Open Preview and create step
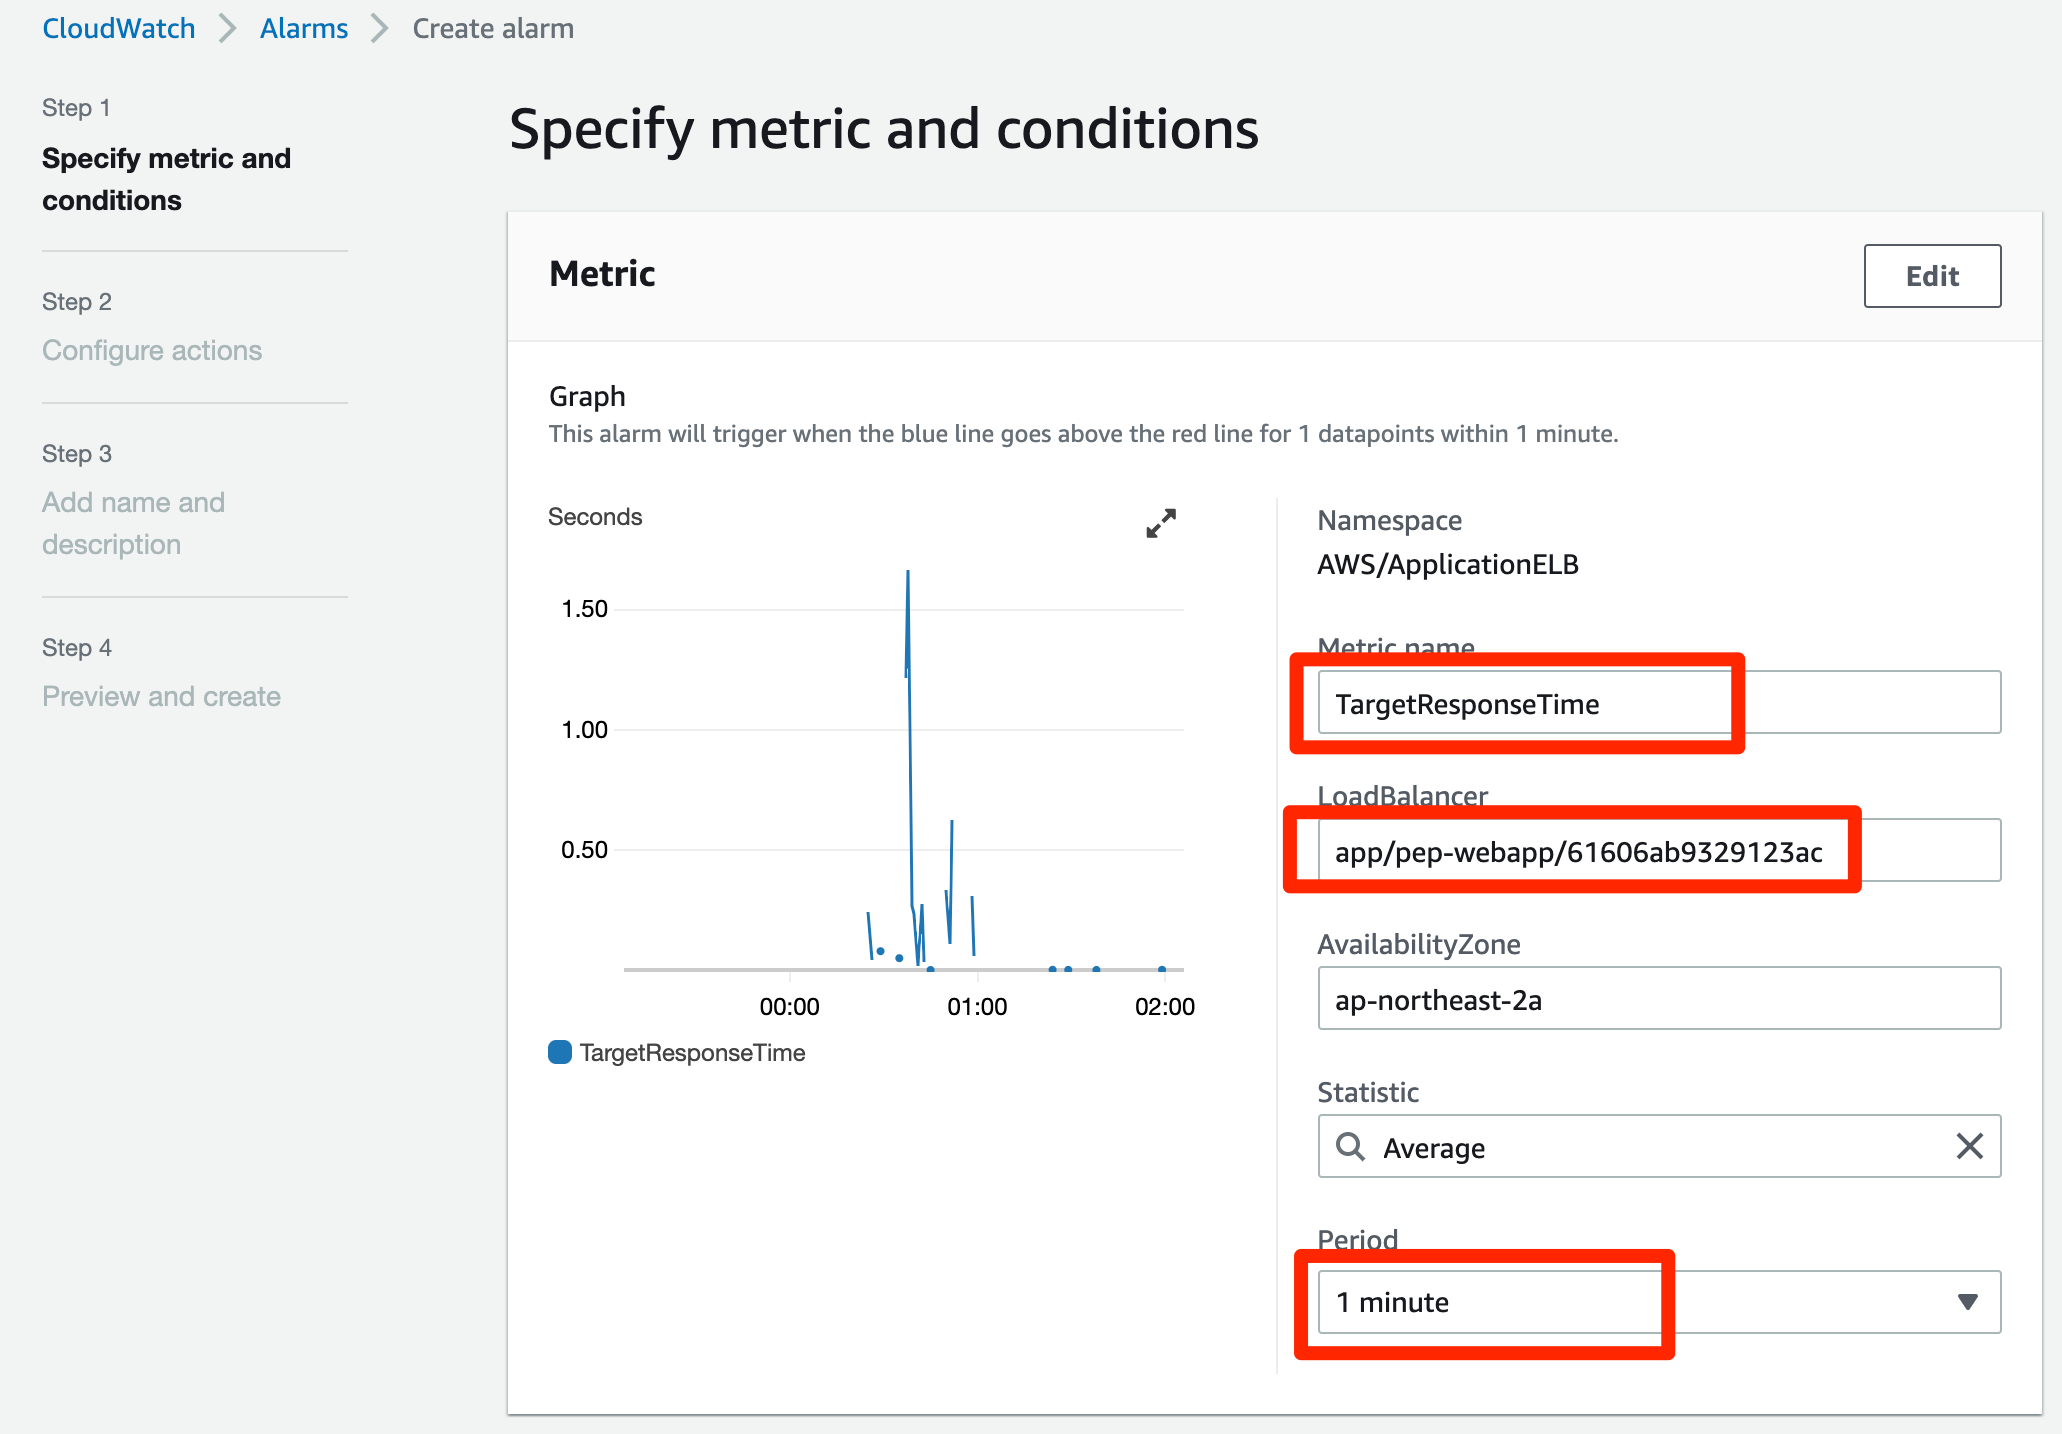 [x=161, y=696]
